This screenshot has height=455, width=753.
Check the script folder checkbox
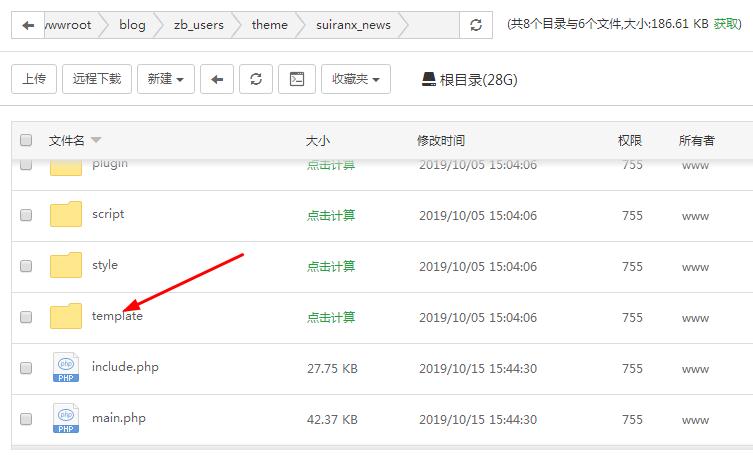[26, 215]
